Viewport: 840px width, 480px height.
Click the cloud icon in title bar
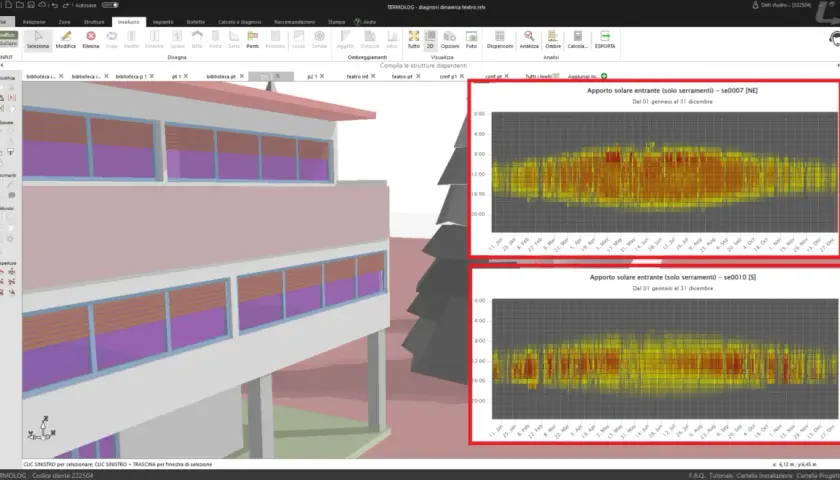coord(42,5)
